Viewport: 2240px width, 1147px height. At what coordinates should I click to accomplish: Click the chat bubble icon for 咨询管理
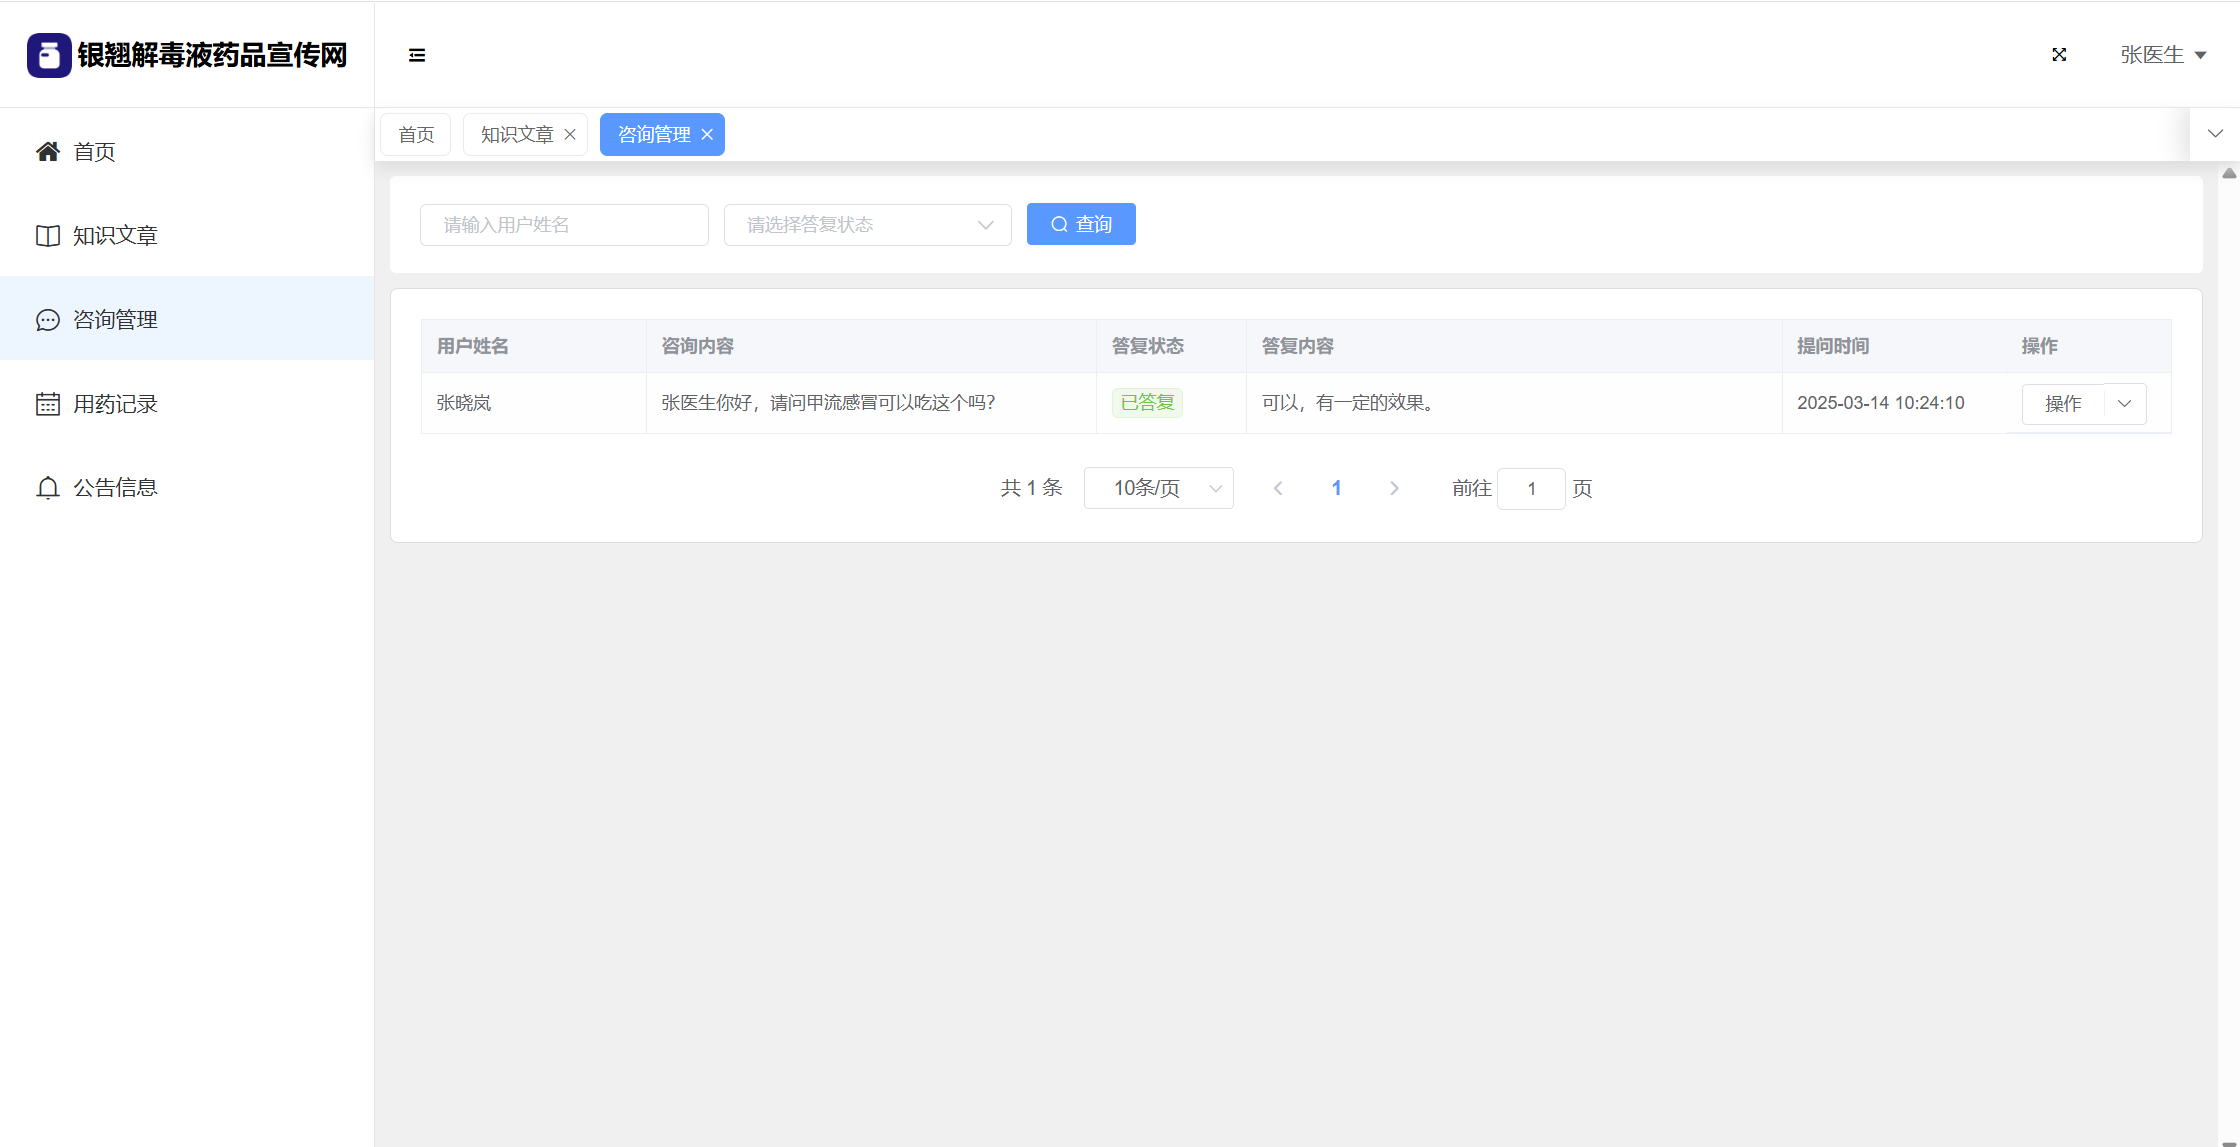[47, 320]
